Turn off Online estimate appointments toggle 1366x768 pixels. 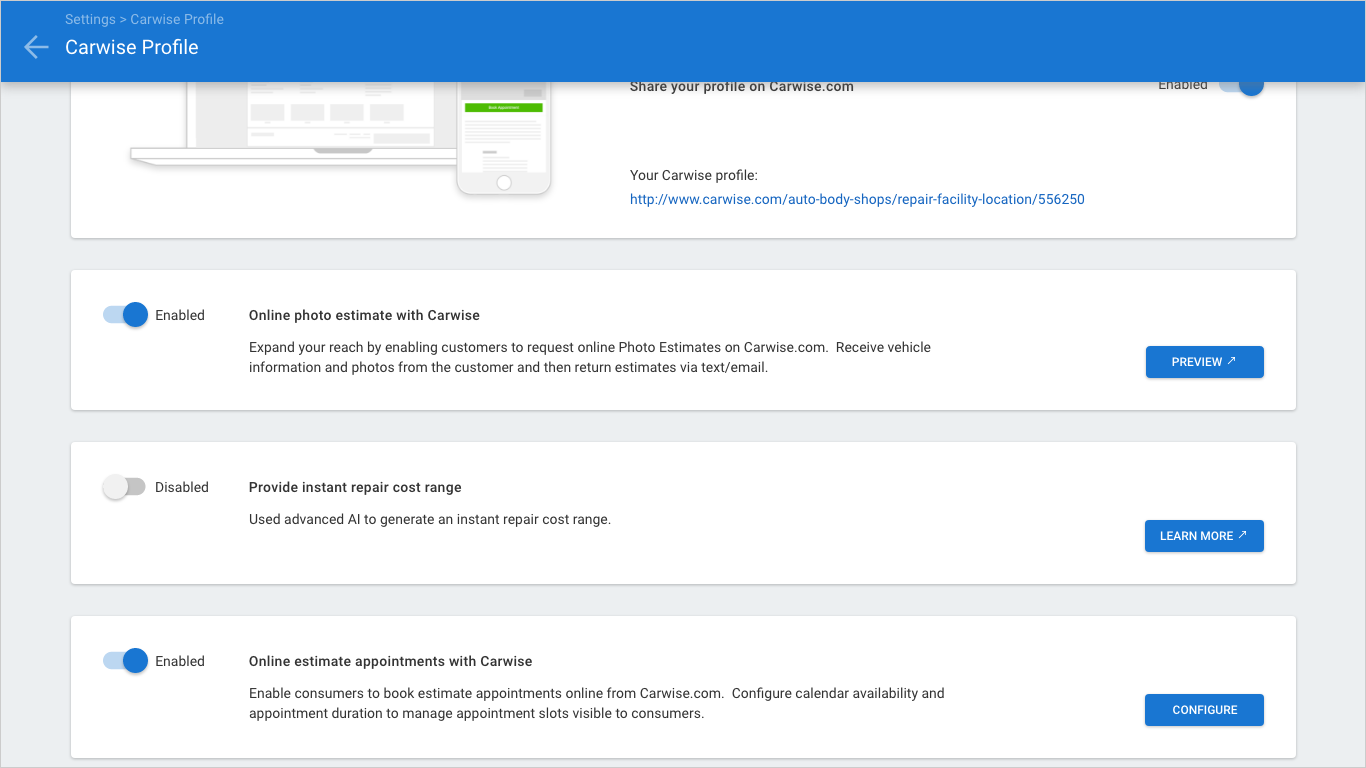(x=125, y=661)
